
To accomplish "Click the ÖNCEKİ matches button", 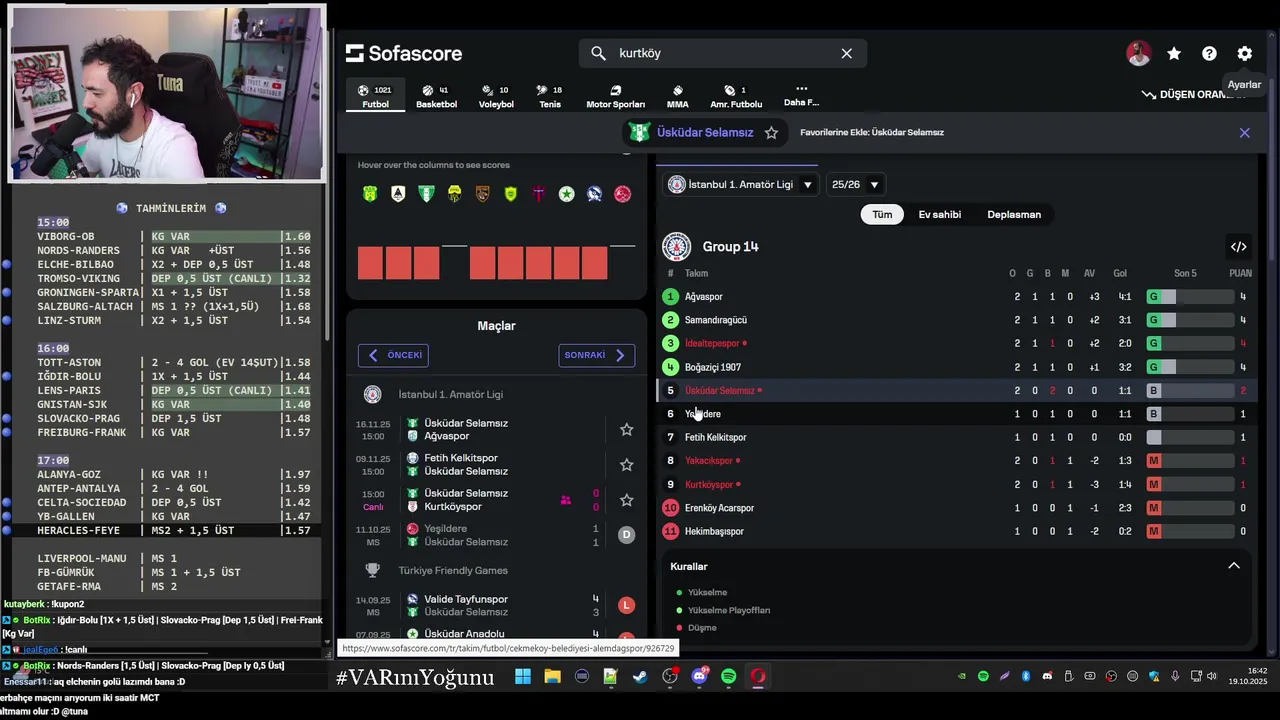I will click(x=393, y=355).
